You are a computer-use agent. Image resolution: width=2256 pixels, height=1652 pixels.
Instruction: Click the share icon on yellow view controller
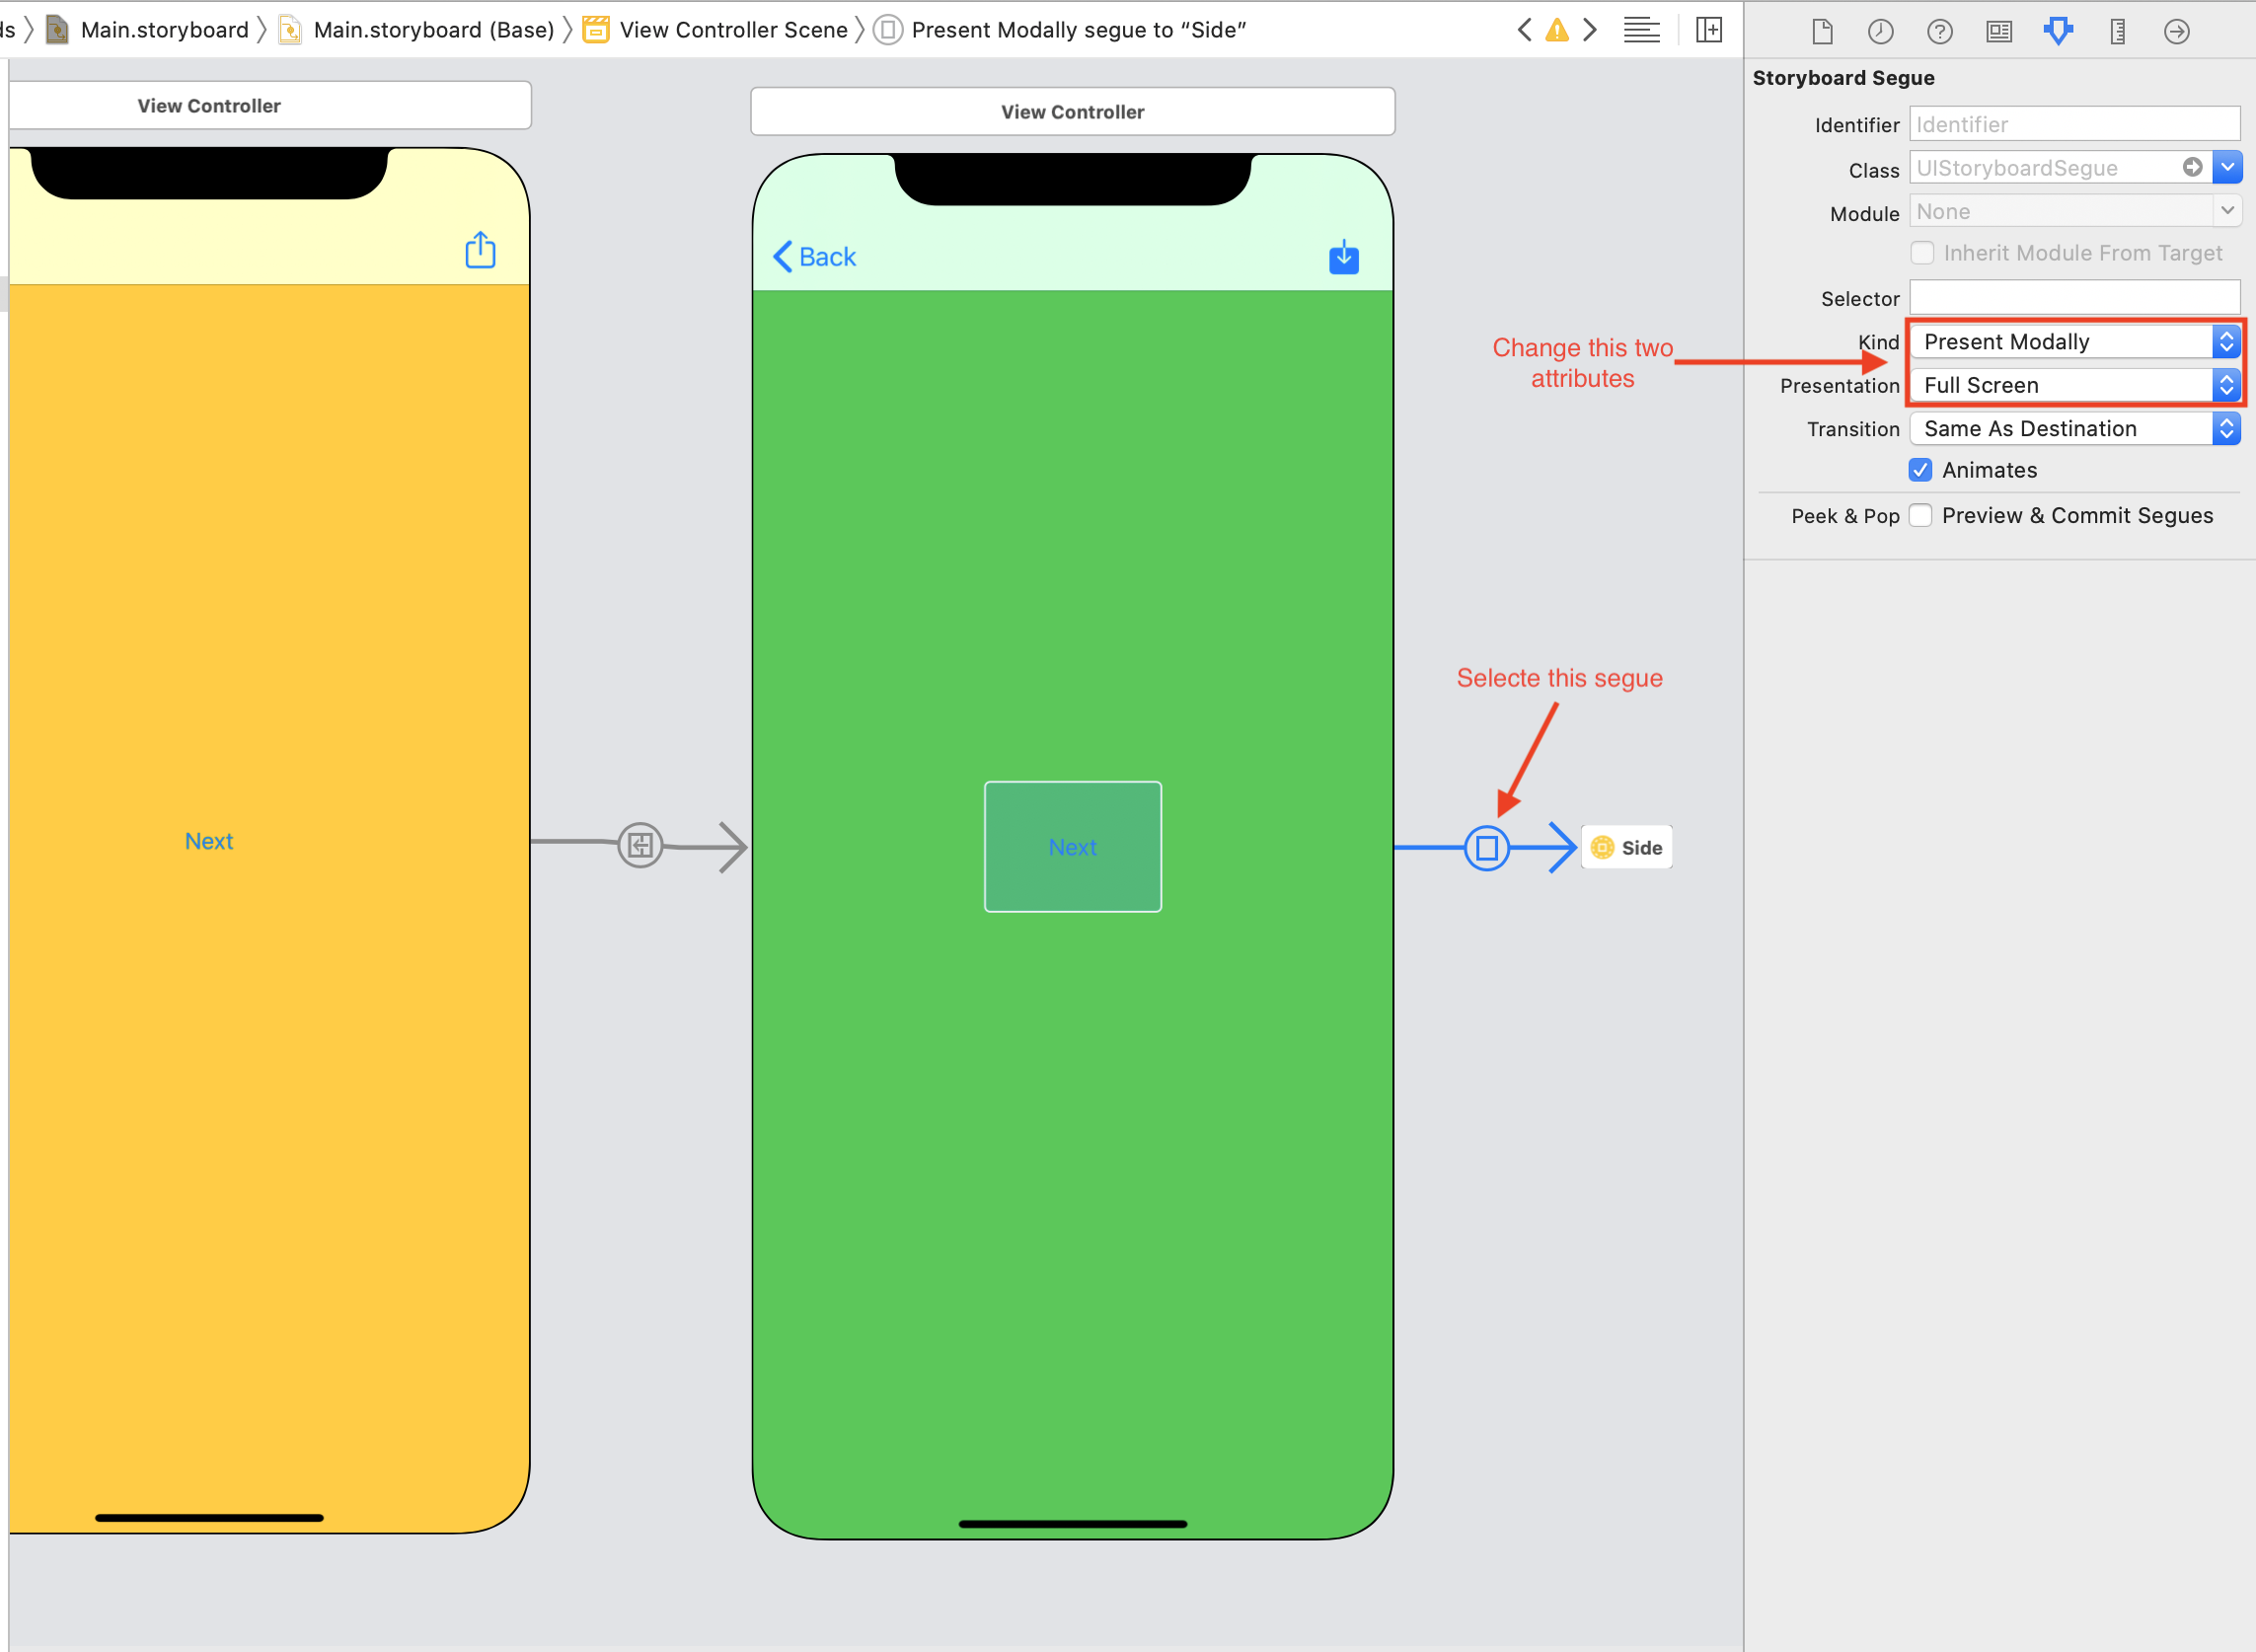click(480, 251)
